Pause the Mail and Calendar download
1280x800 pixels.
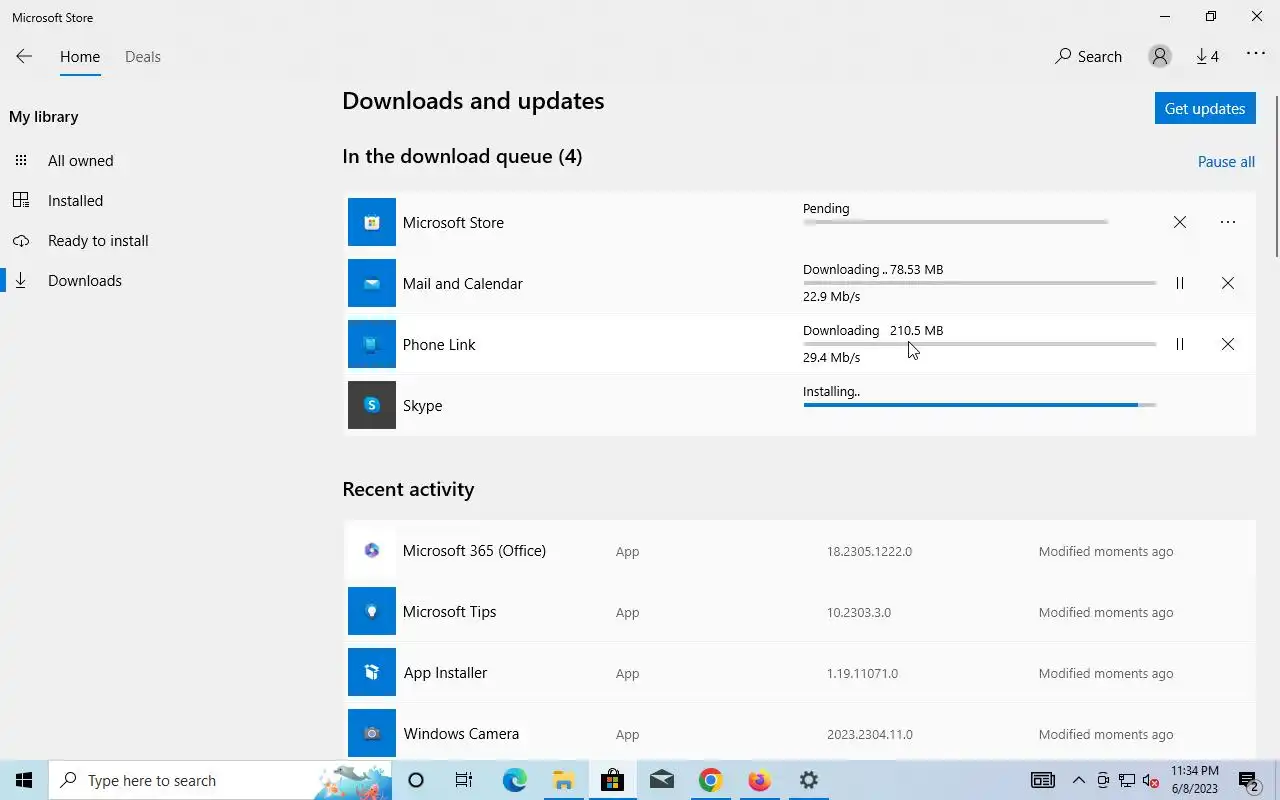[x=1180, y=283]
